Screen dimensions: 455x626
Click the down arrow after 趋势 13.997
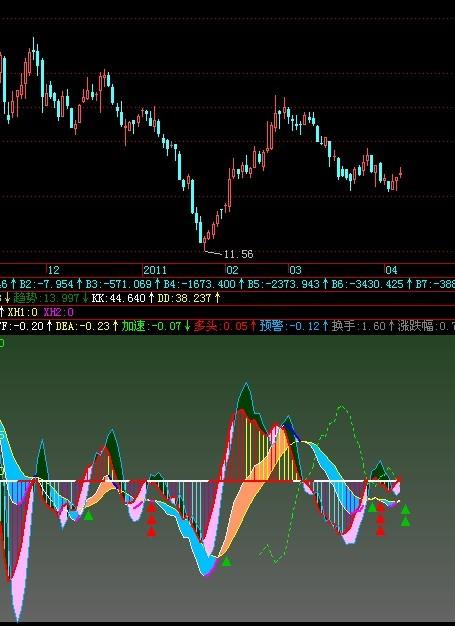click(85, 298)
